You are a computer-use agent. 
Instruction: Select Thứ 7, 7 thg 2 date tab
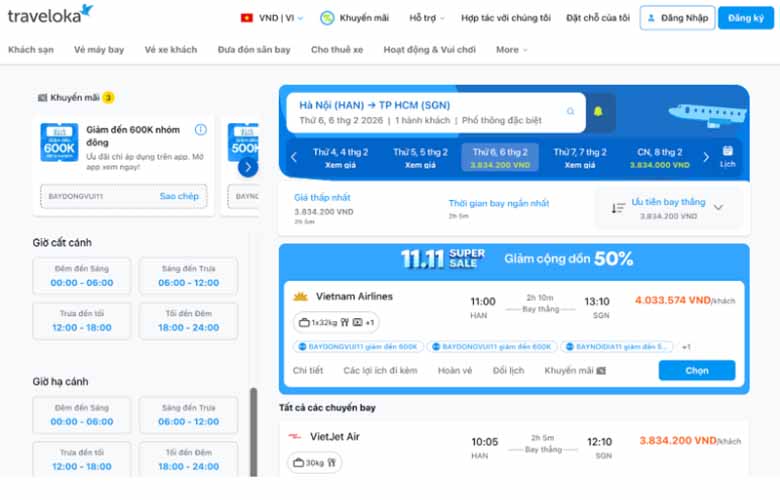coord(580,157)
